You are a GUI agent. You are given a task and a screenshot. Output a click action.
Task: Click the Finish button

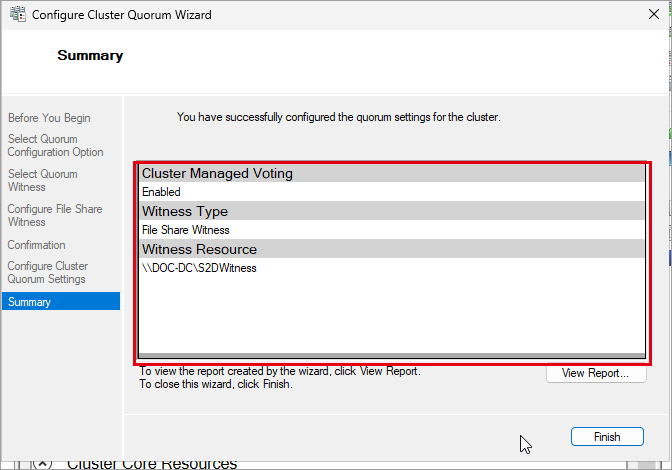pyautogui.click(x=607, y=437)
